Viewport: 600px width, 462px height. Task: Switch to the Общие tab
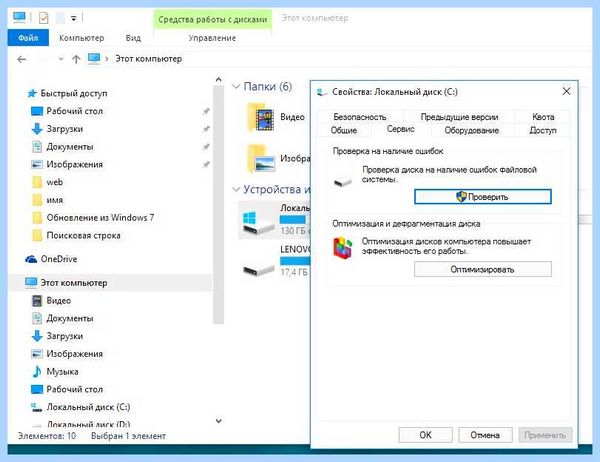click(x=344, y=131)
